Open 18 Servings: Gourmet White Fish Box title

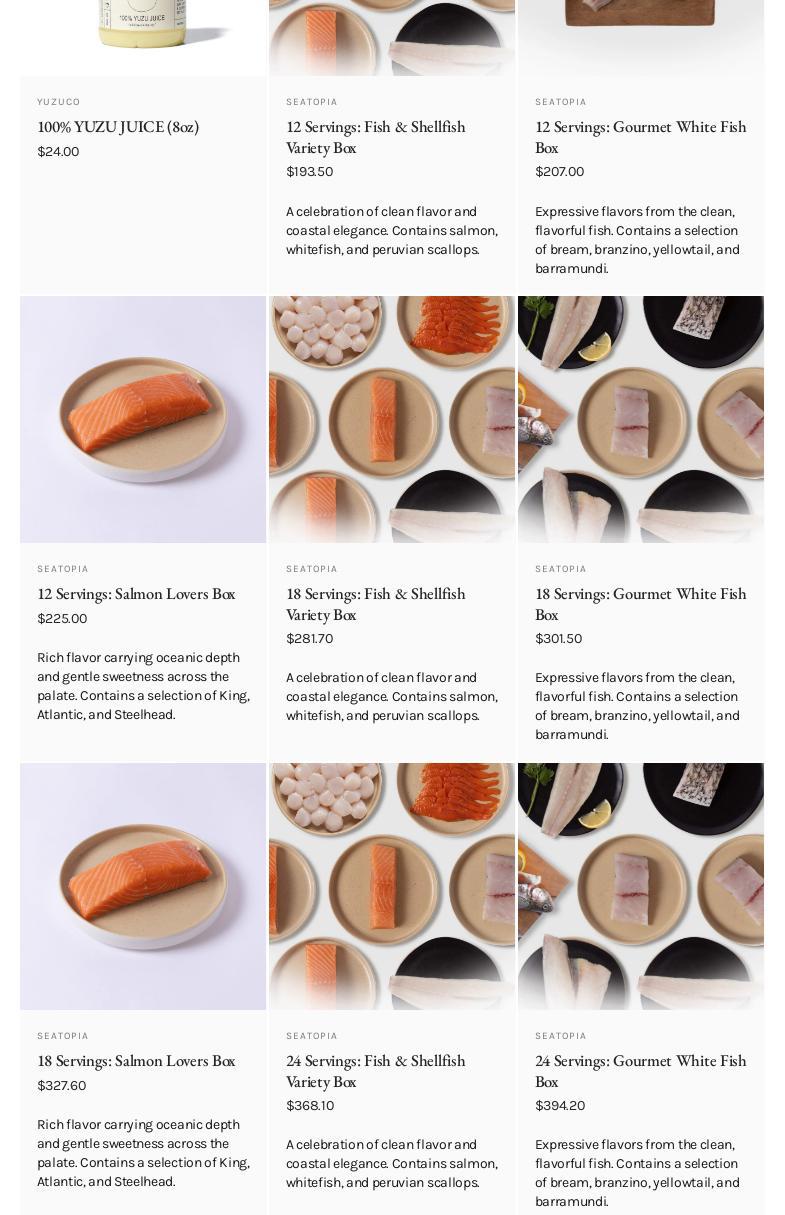[x=640, y=604]
